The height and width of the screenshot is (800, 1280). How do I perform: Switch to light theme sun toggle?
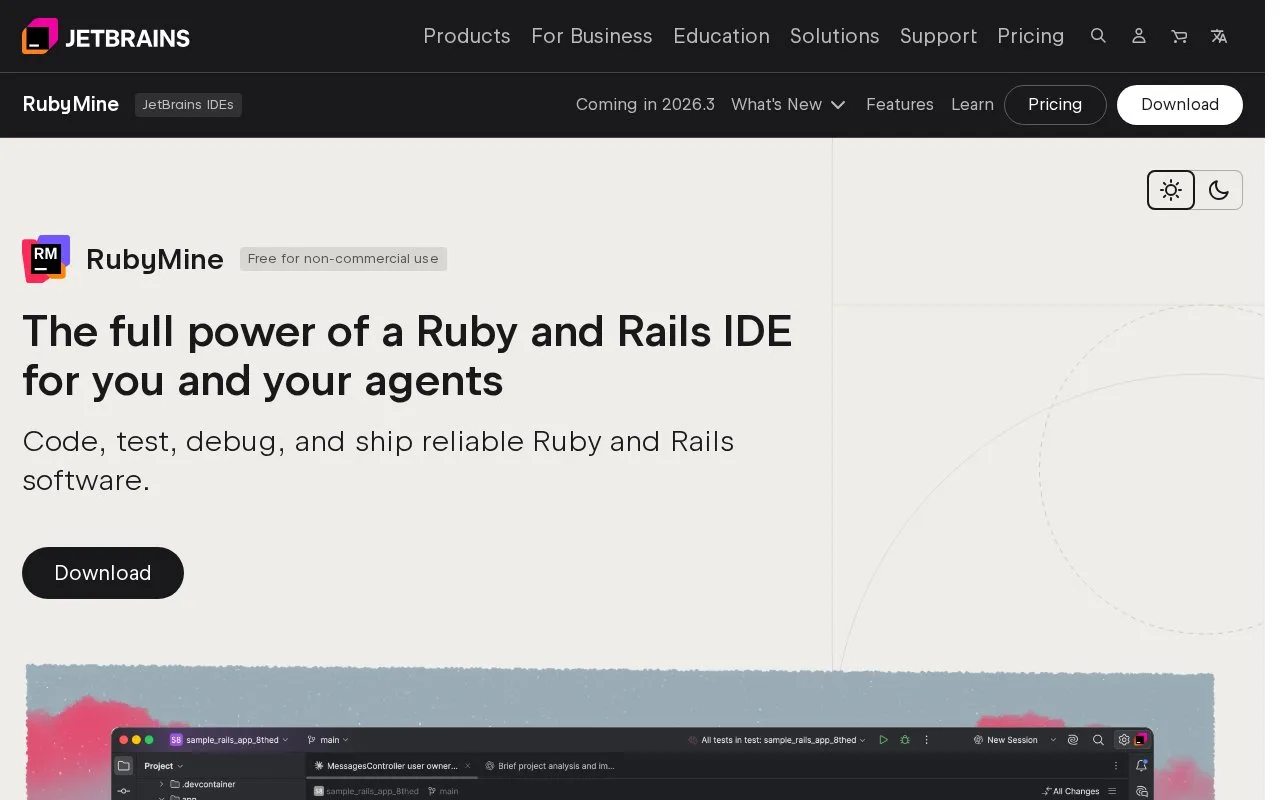[x=1171, y=190]
